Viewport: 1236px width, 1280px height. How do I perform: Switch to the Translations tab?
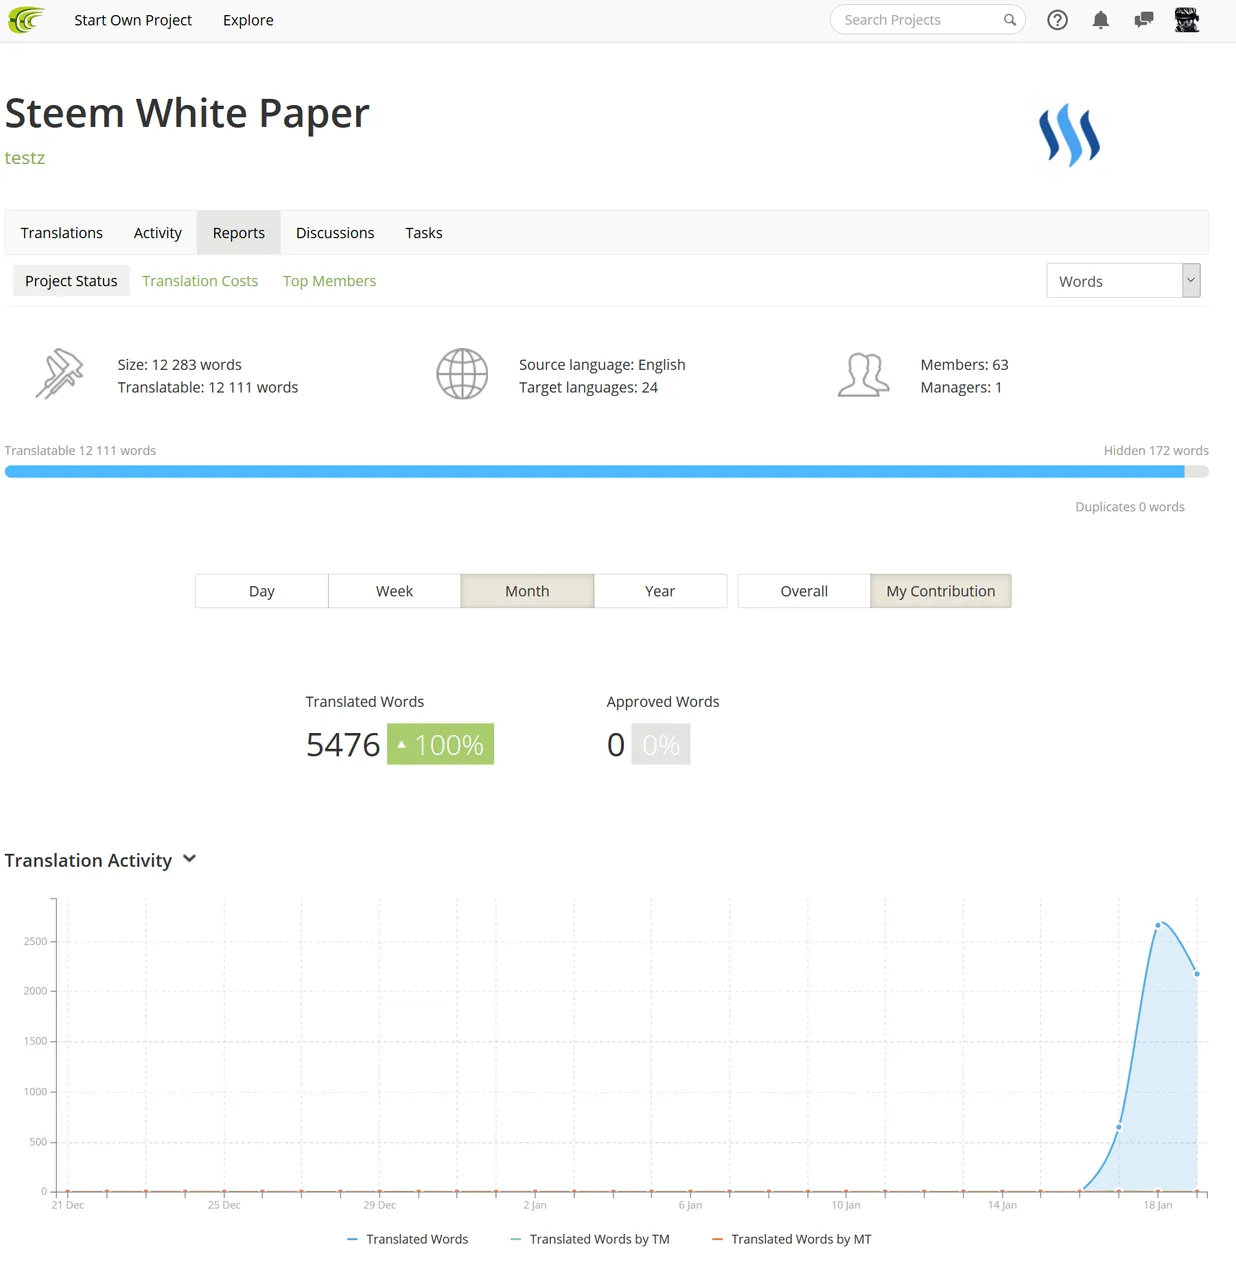coord(62,233)
